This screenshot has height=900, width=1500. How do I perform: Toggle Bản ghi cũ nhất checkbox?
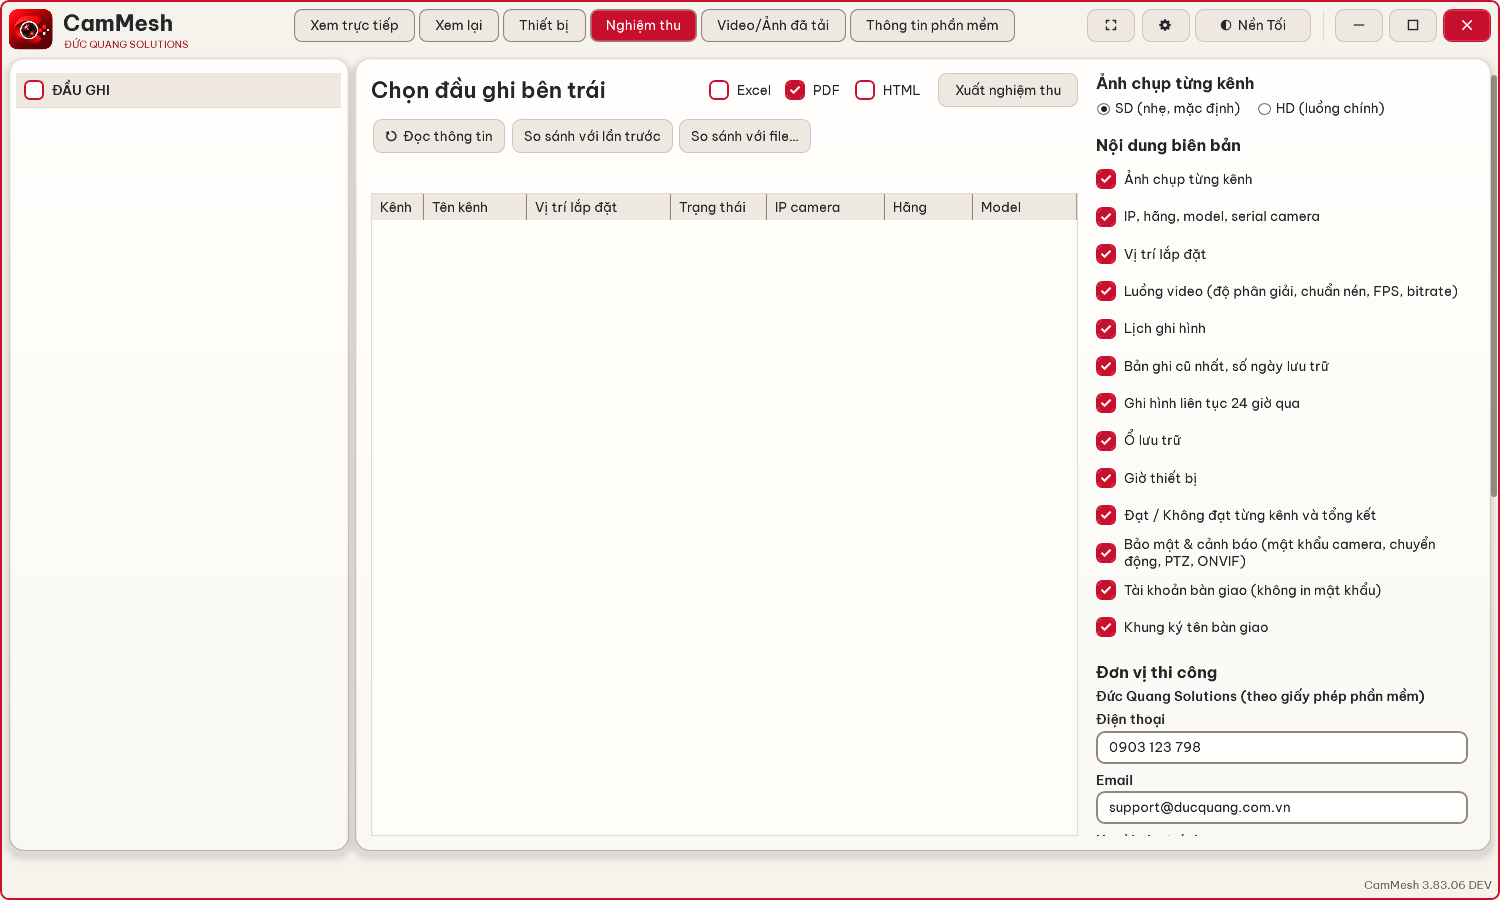(1106, 366)
